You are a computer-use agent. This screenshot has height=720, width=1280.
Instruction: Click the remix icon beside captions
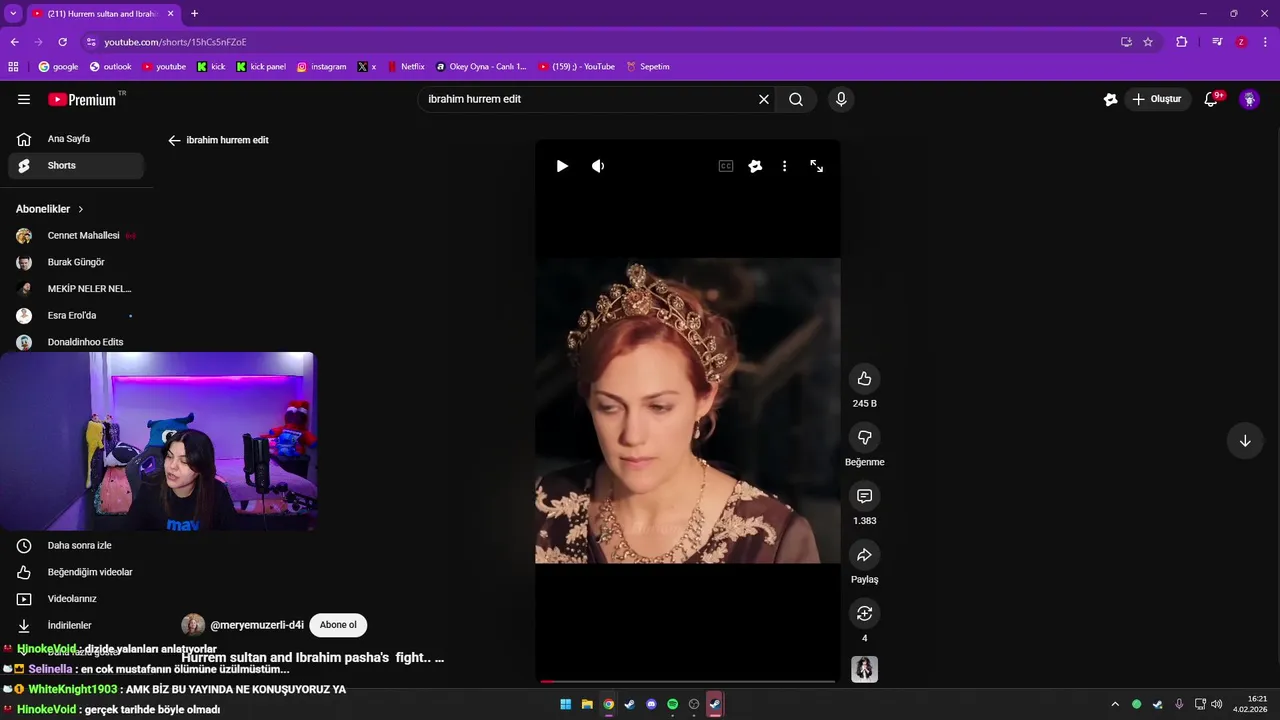[x=755, y=166]
